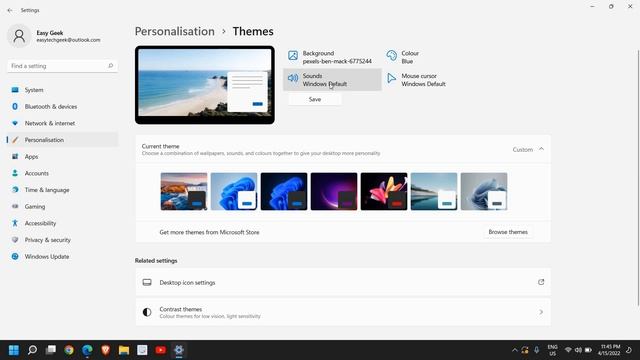The image size is (640, 360).
Task: Click Browse themes button
Action: (x=508, y=232)
